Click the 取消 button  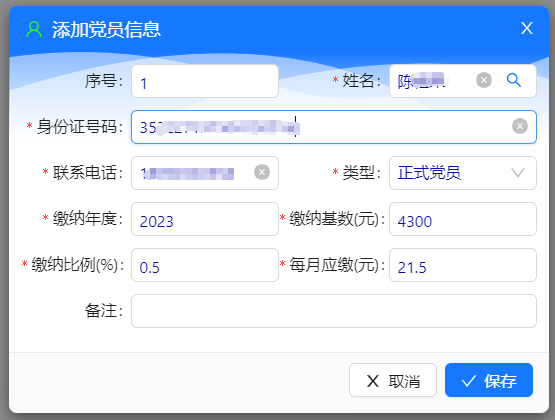(393, 380)
